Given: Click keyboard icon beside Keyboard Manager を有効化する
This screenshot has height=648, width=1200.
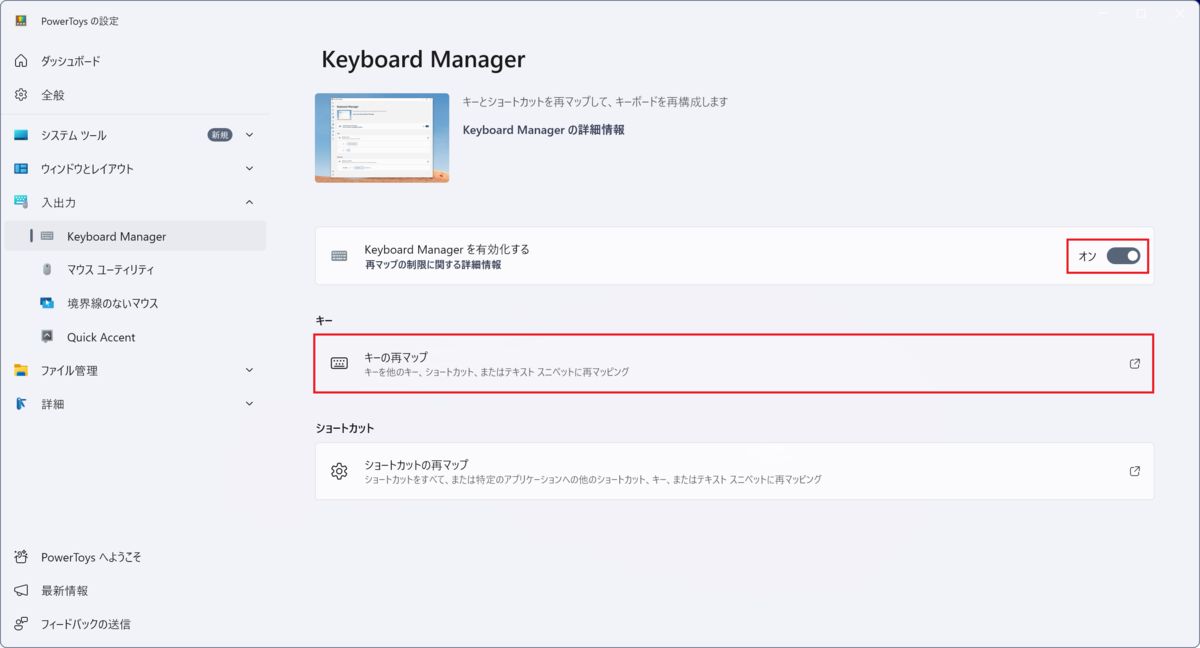Looking at the screenshot, I should (x=339, y=256).
